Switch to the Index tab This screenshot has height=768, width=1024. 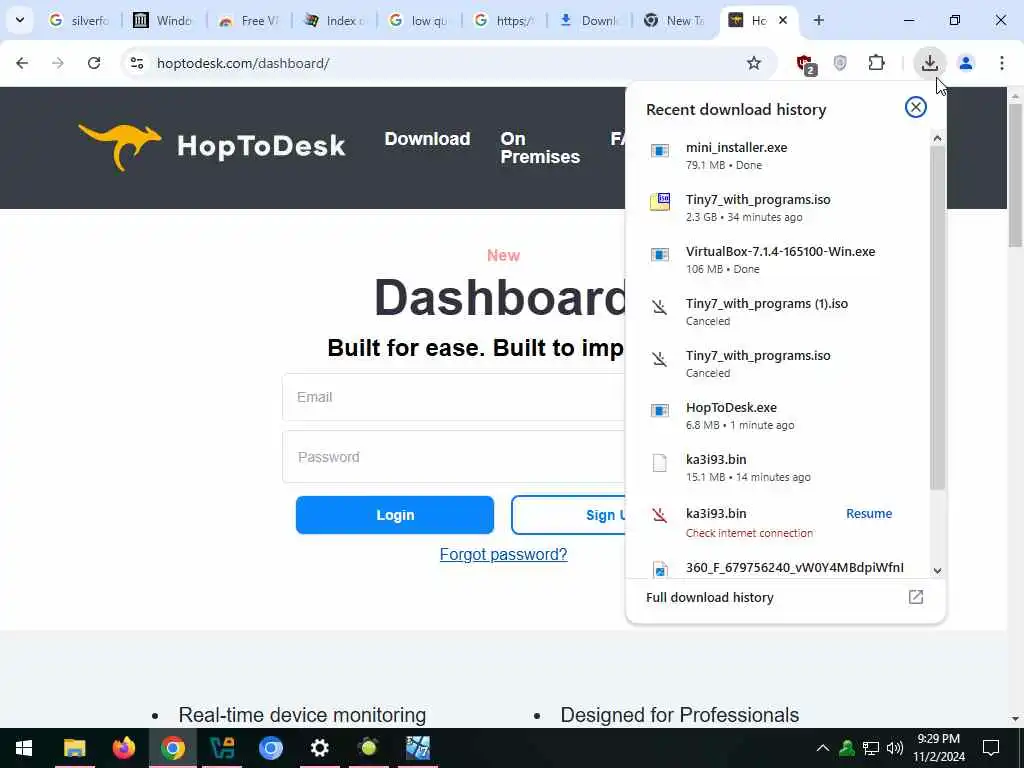333,20
